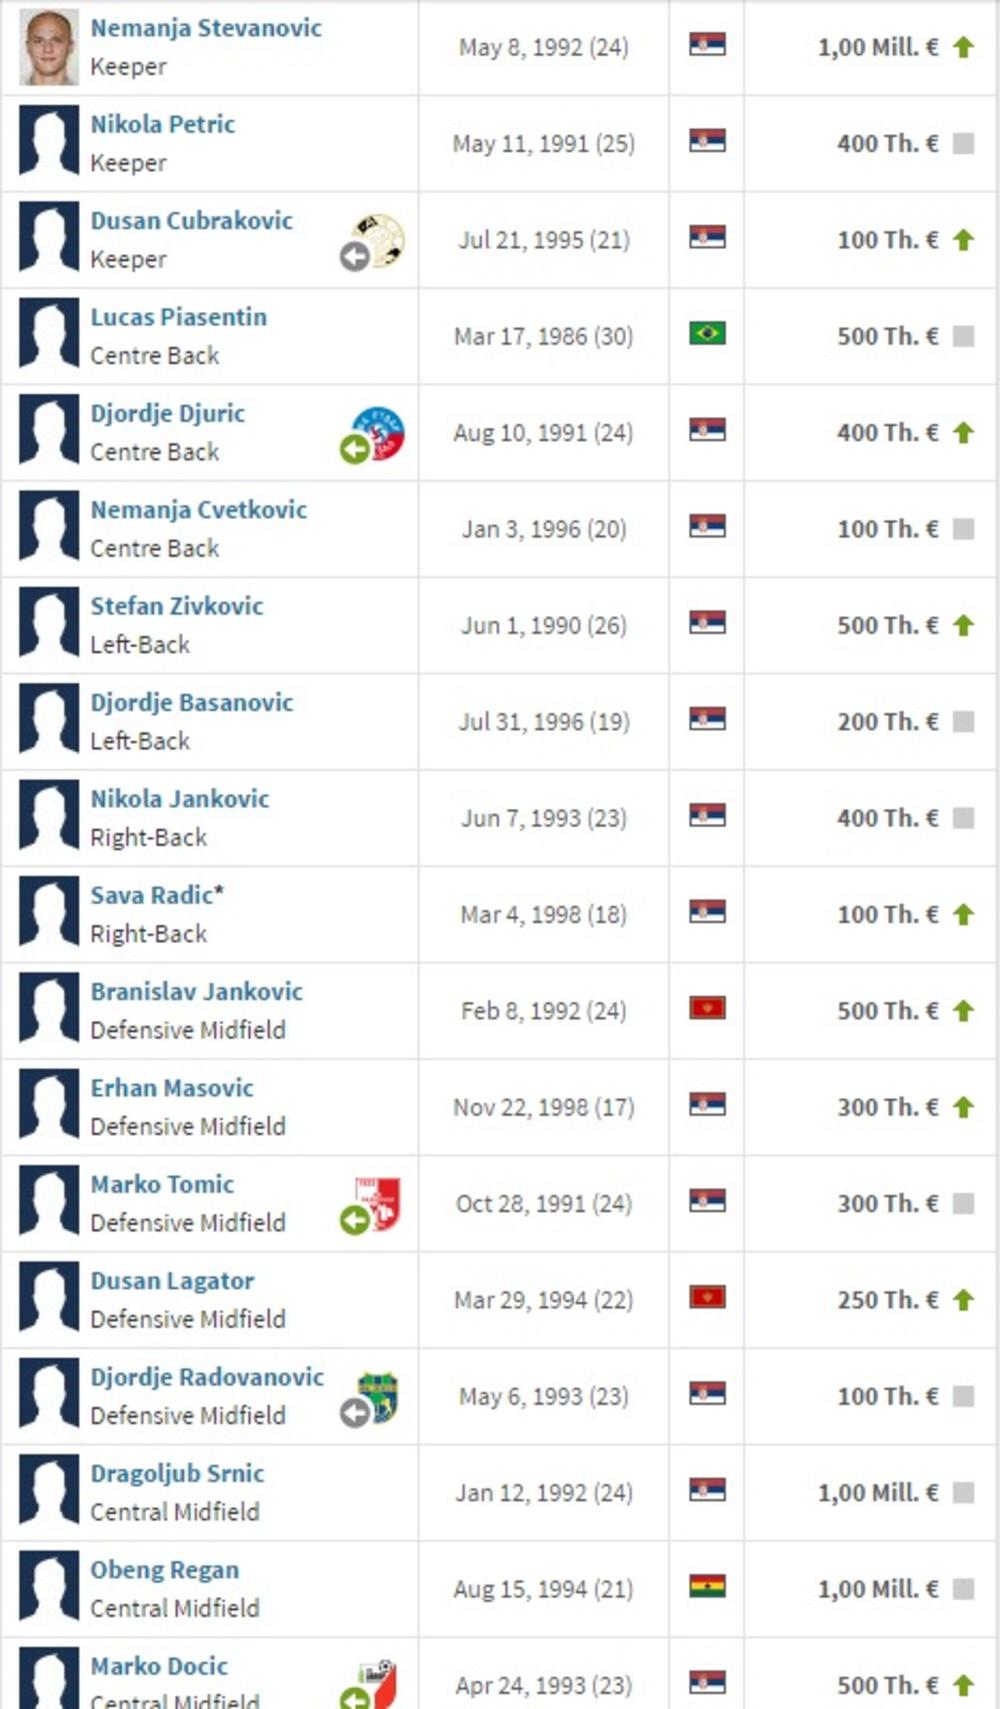Click the club crest beside Djordje Djuric
Image resolution: width=1000 pixels, height=1709 pixels.
point(382,433)
